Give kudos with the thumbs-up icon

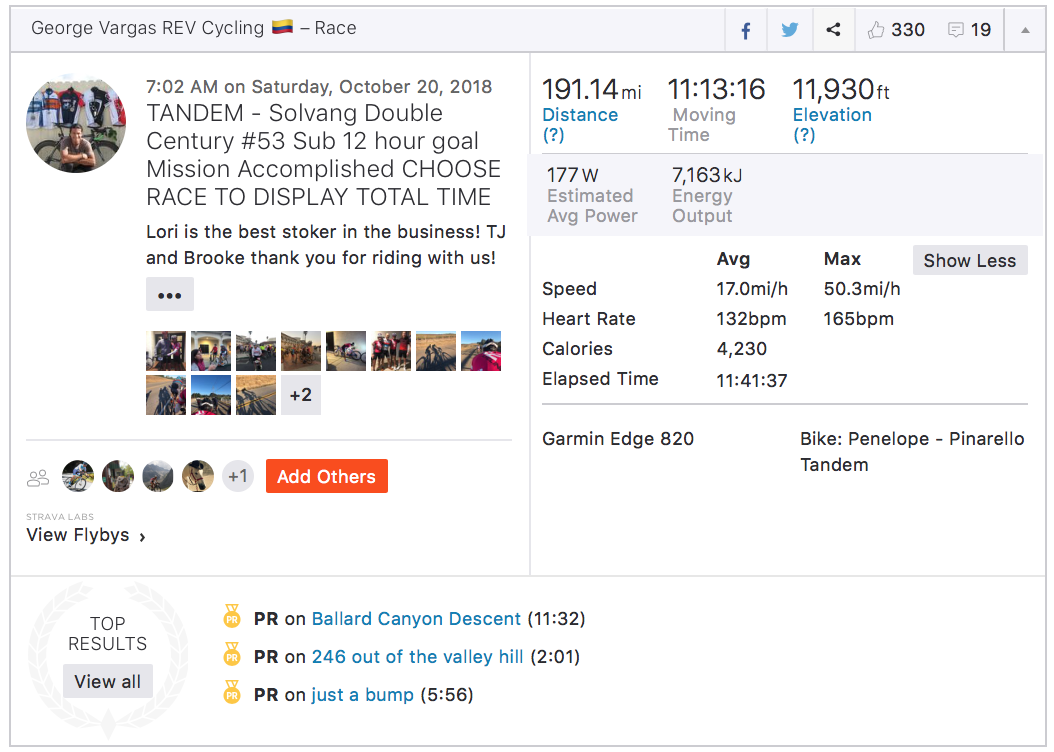[x=877, y=30]
